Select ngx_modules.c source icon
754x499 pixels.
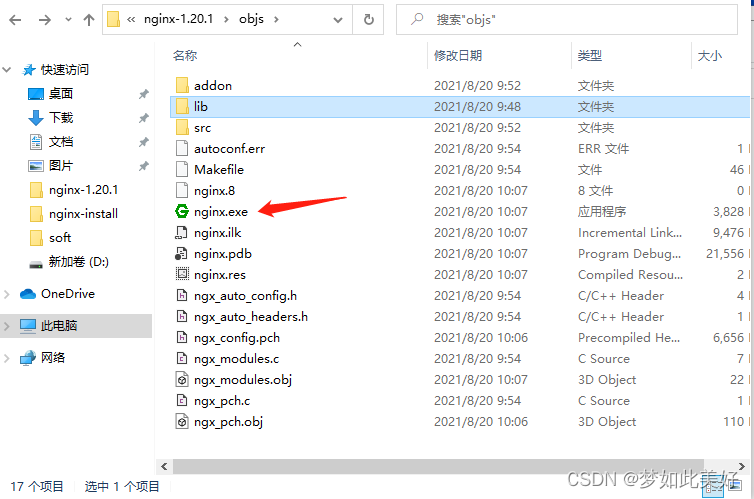tap(182, 359)
